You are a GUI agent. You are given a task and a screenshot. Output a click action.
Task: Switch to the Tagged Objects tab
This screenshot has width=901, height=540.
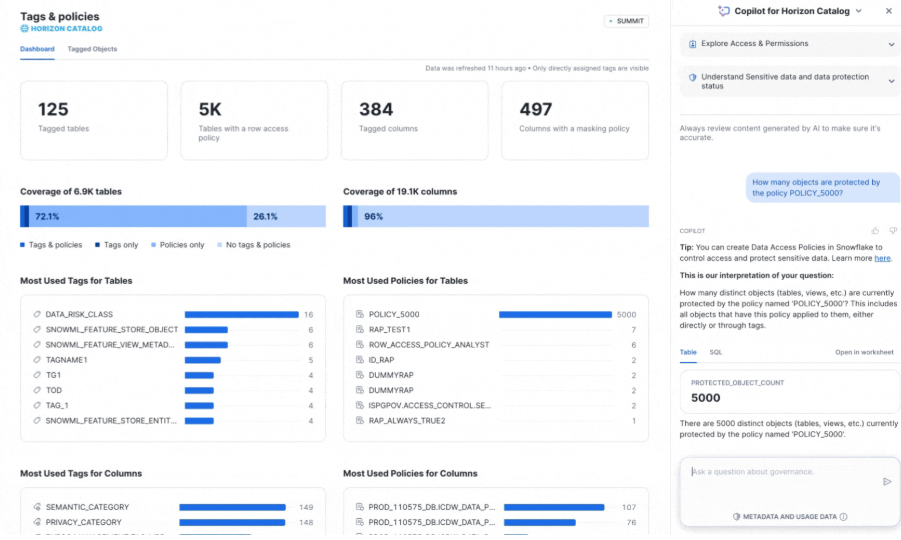pyautogui.click(x=92, y=49)
